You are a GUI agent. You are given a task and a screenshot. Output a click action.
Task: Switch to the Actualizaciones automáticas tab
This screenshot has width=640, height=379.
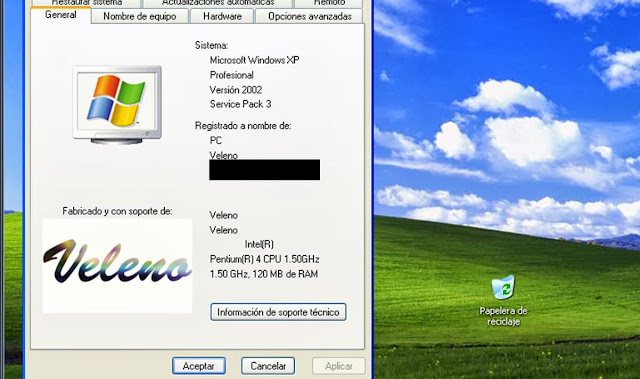218,3
